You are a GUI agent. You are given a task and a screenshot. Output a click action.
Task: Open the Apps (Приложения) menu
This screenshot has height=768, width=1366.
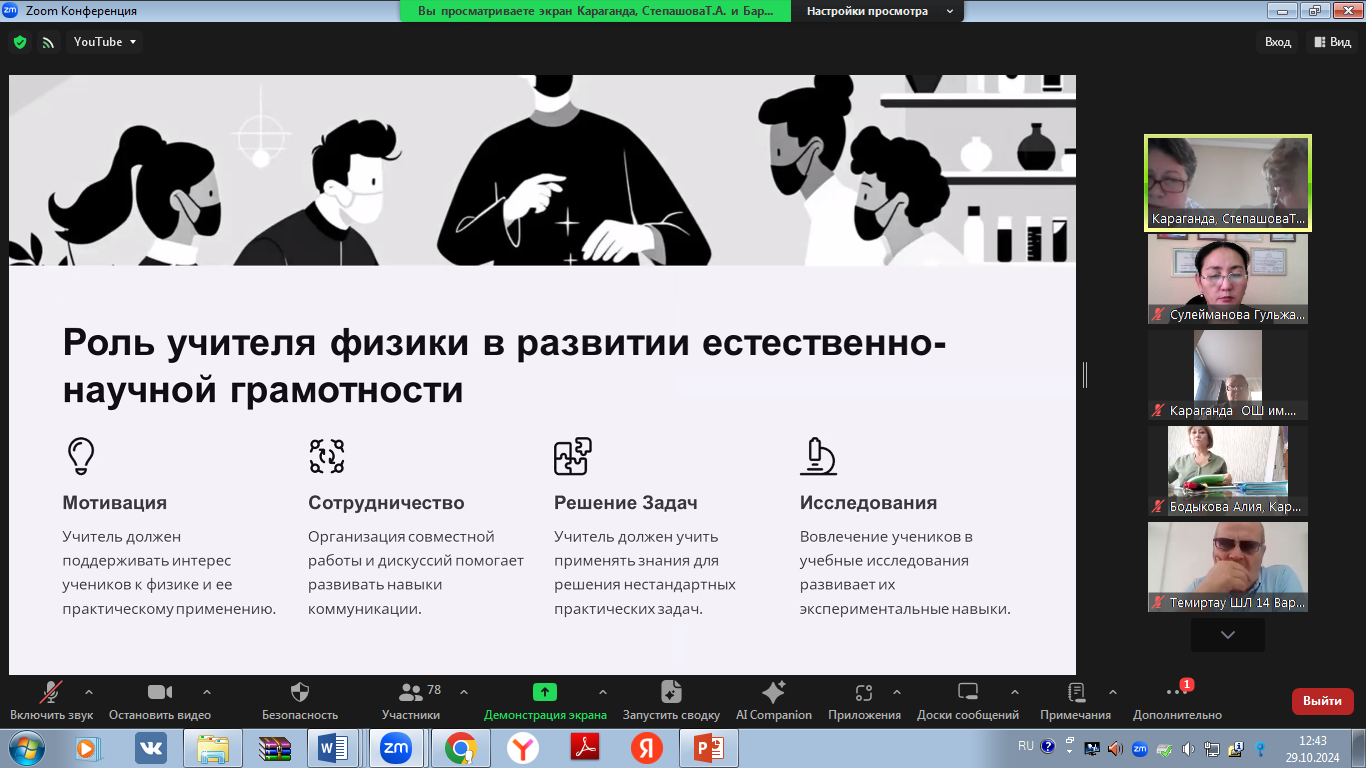pyautogui.click(x=864, y=692)
